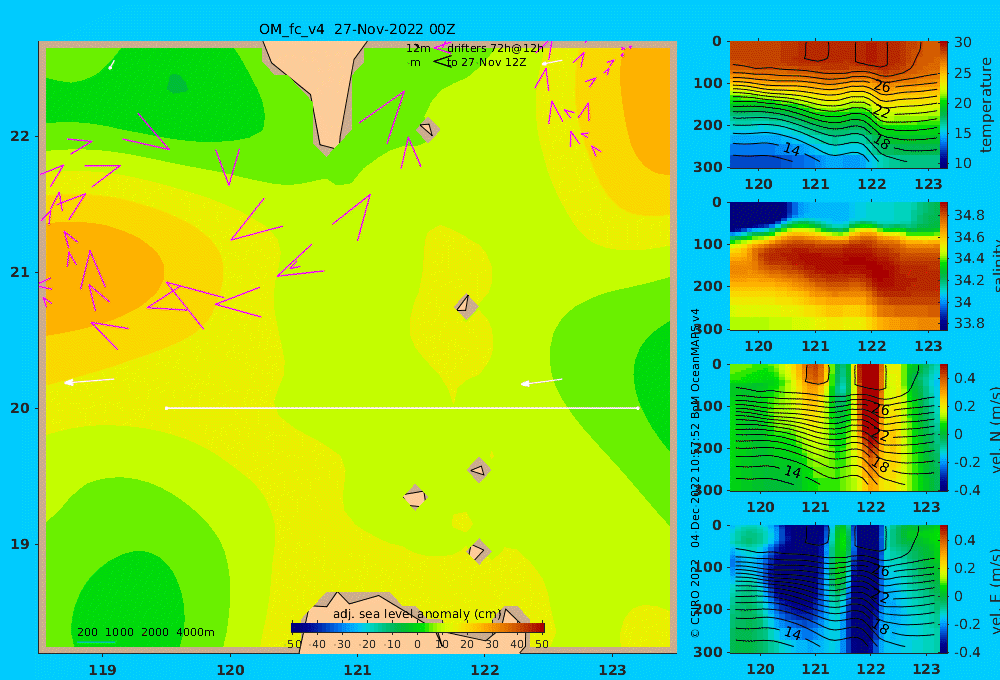Click the depth legend '200 1000 2000 4000m'

[x=145, y=632]
